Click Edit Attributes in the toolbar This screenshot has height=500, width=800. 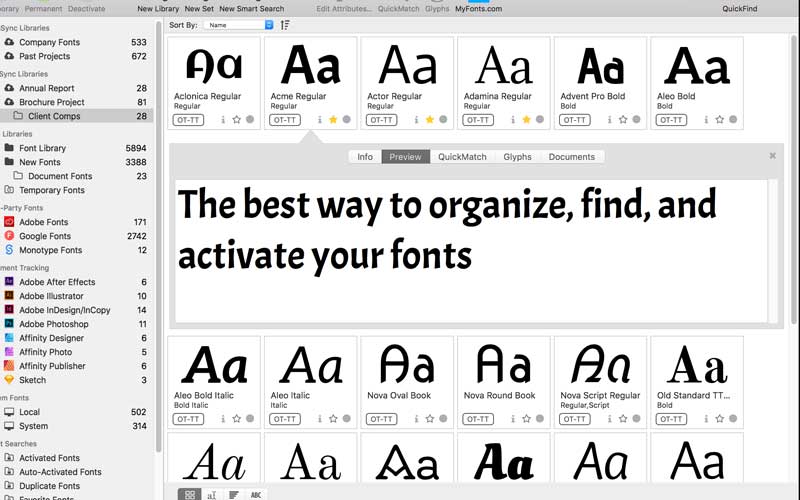point(344,9)
